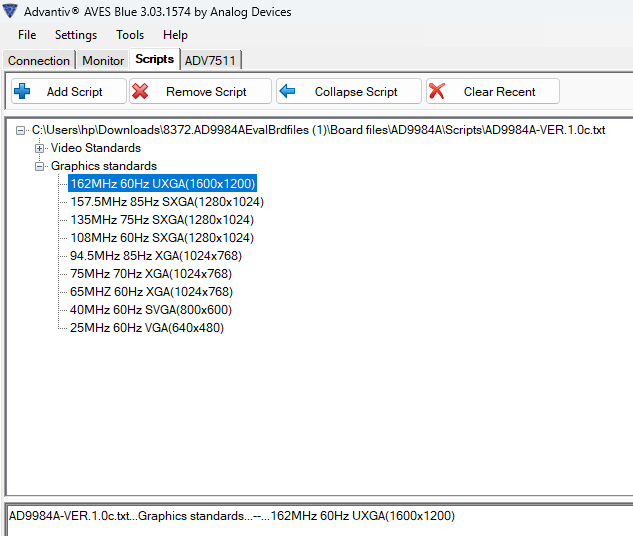633x536 pixels.
Task: Switch to the Connection tab
Action: coord(39,61)
